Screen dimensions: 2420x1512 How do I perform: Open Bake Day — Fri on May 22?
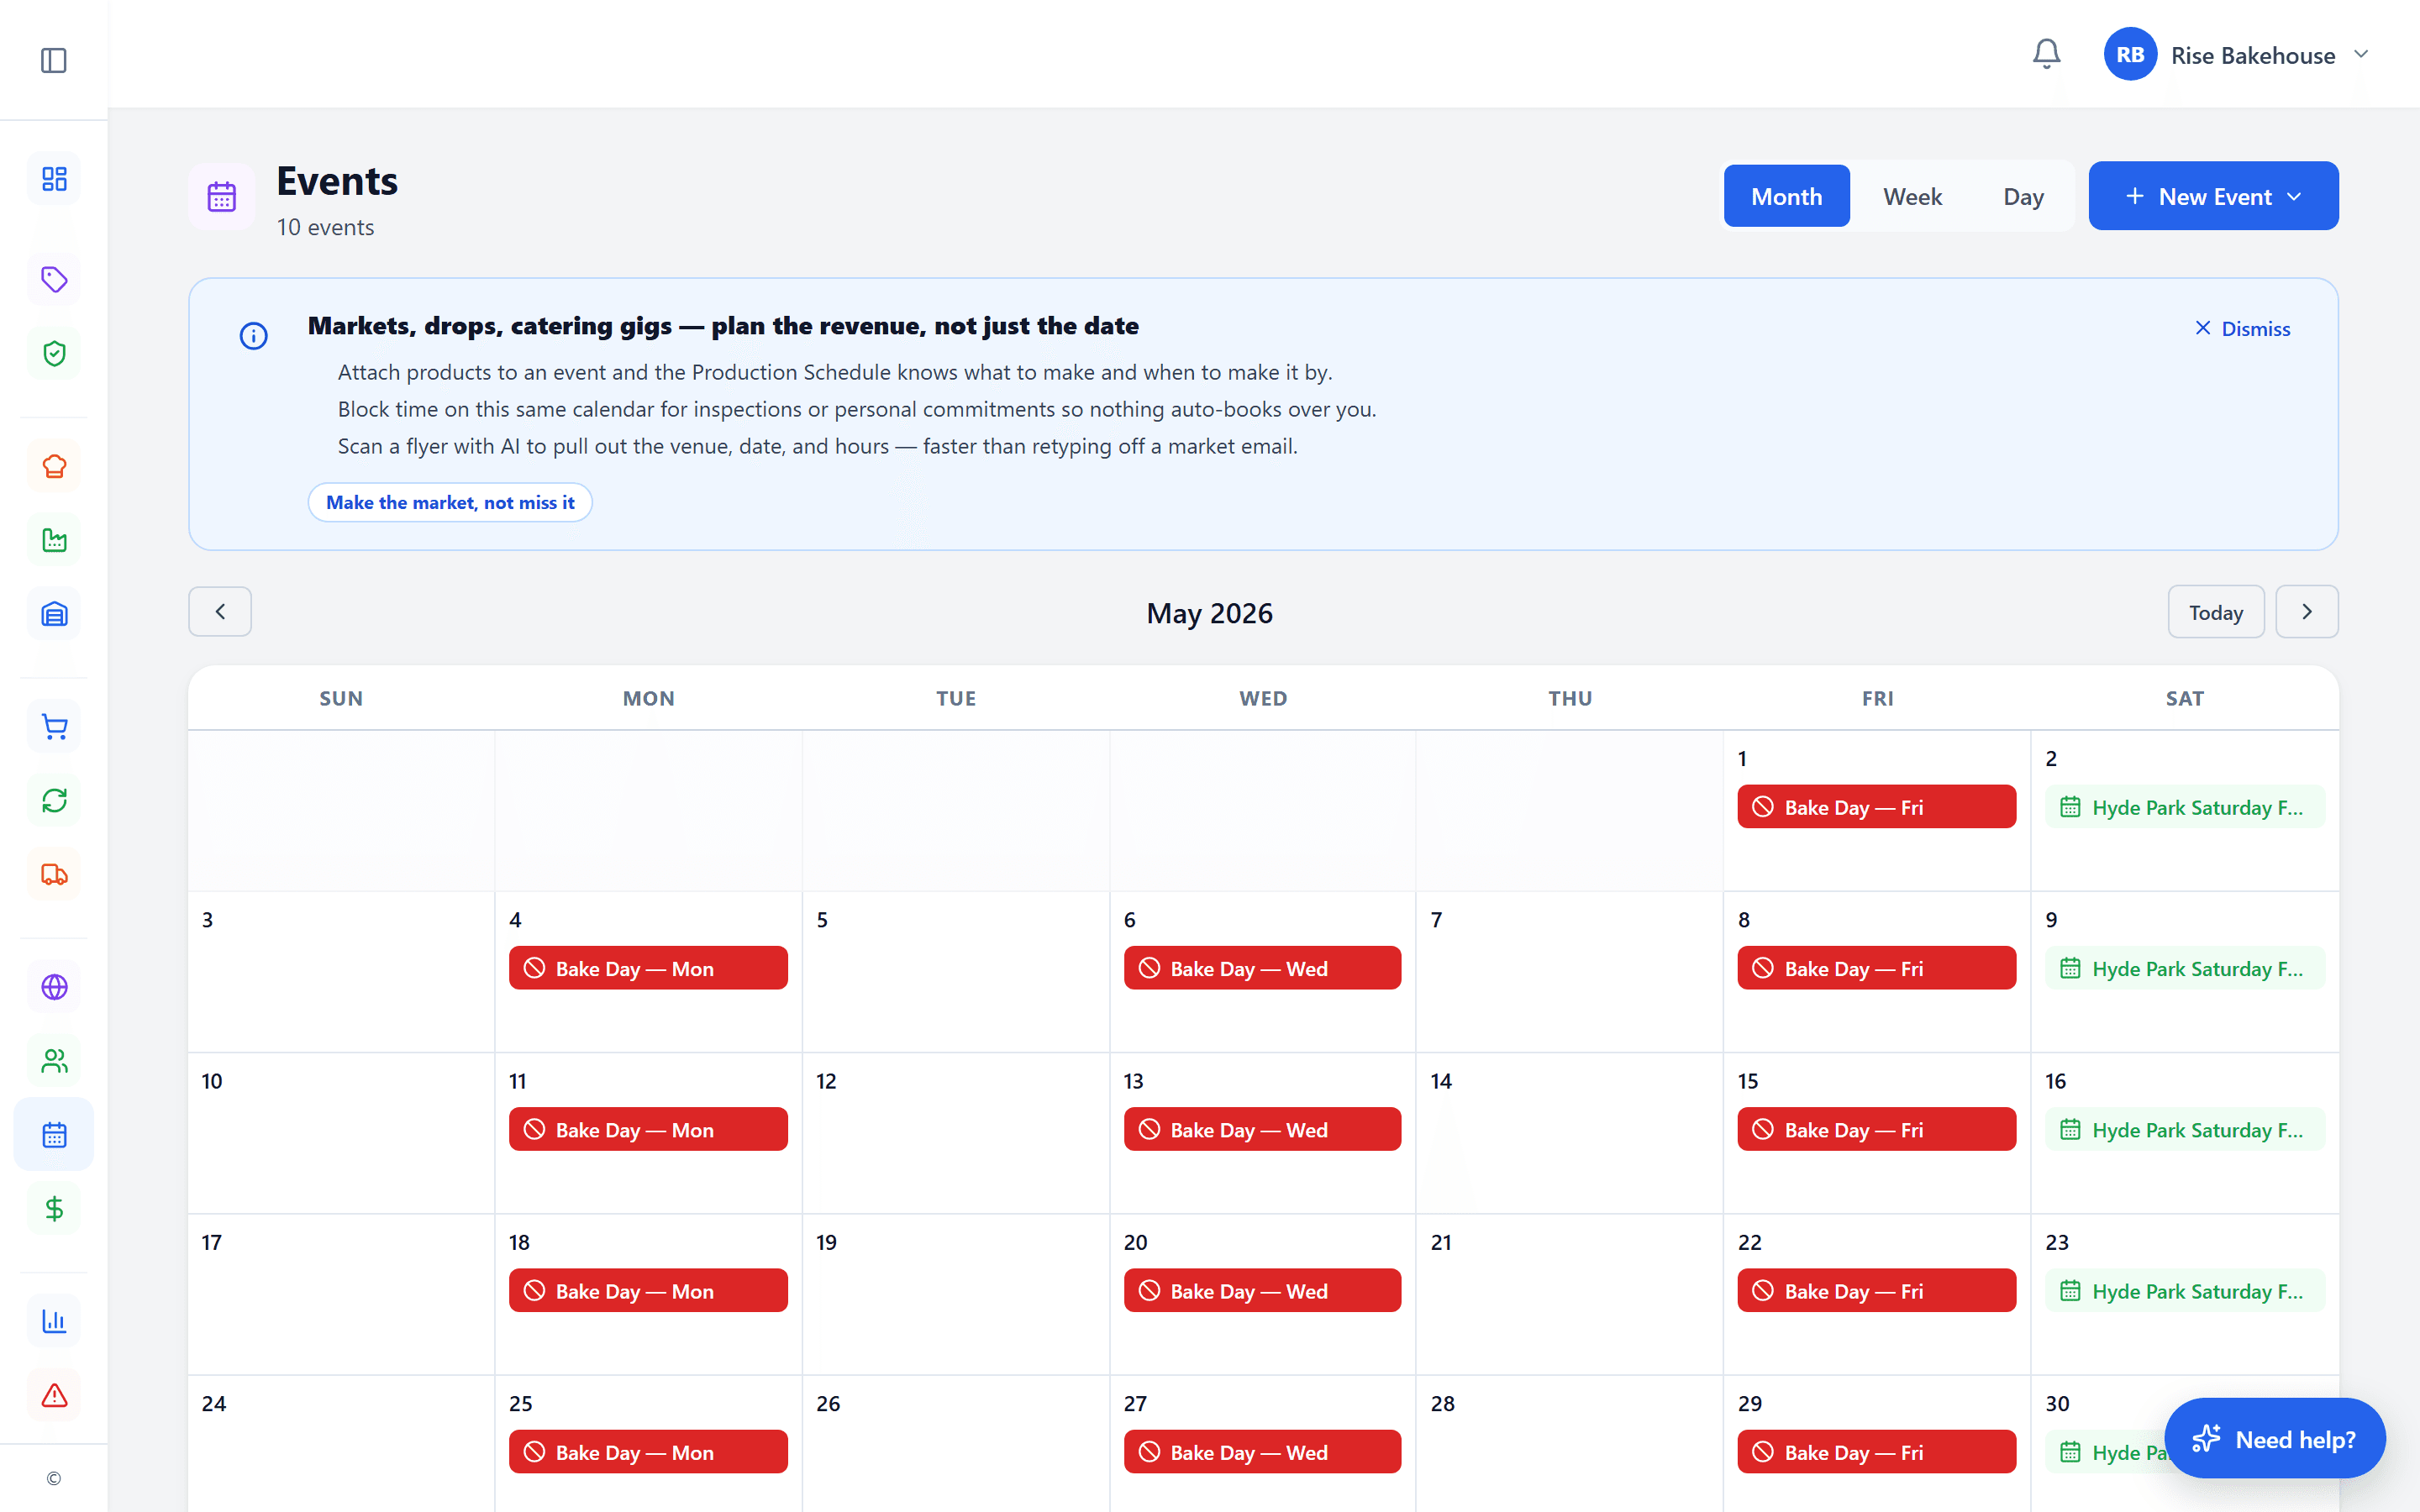pos(1876,1290)
